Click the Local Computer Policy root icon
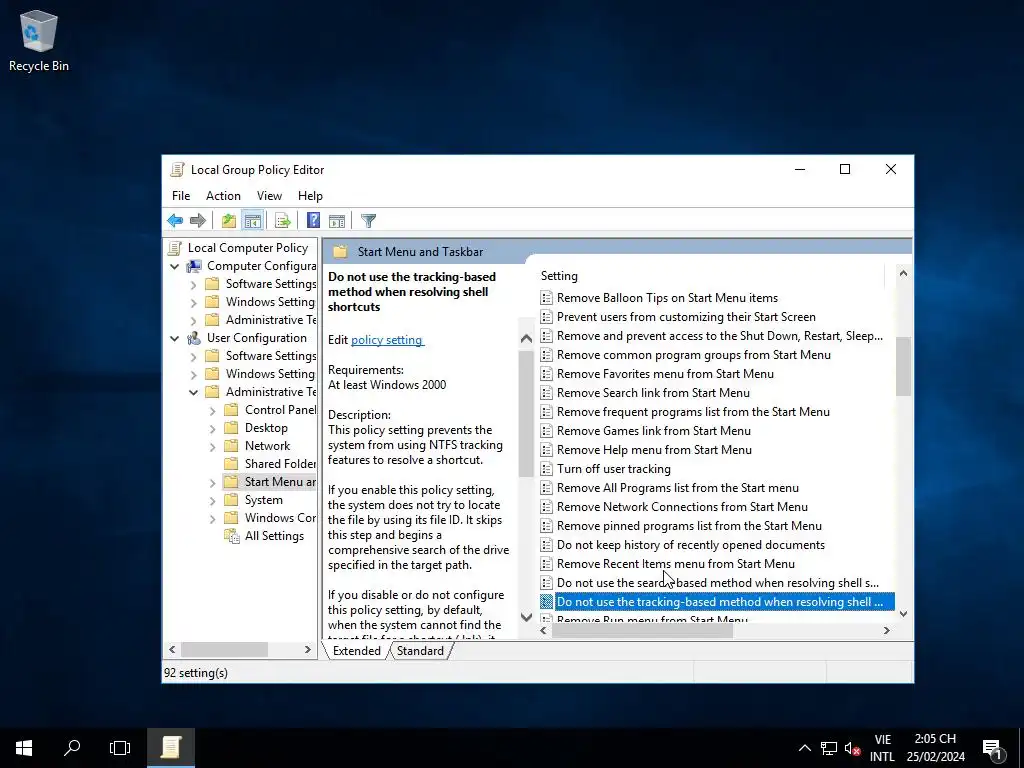 pos(174,248)
